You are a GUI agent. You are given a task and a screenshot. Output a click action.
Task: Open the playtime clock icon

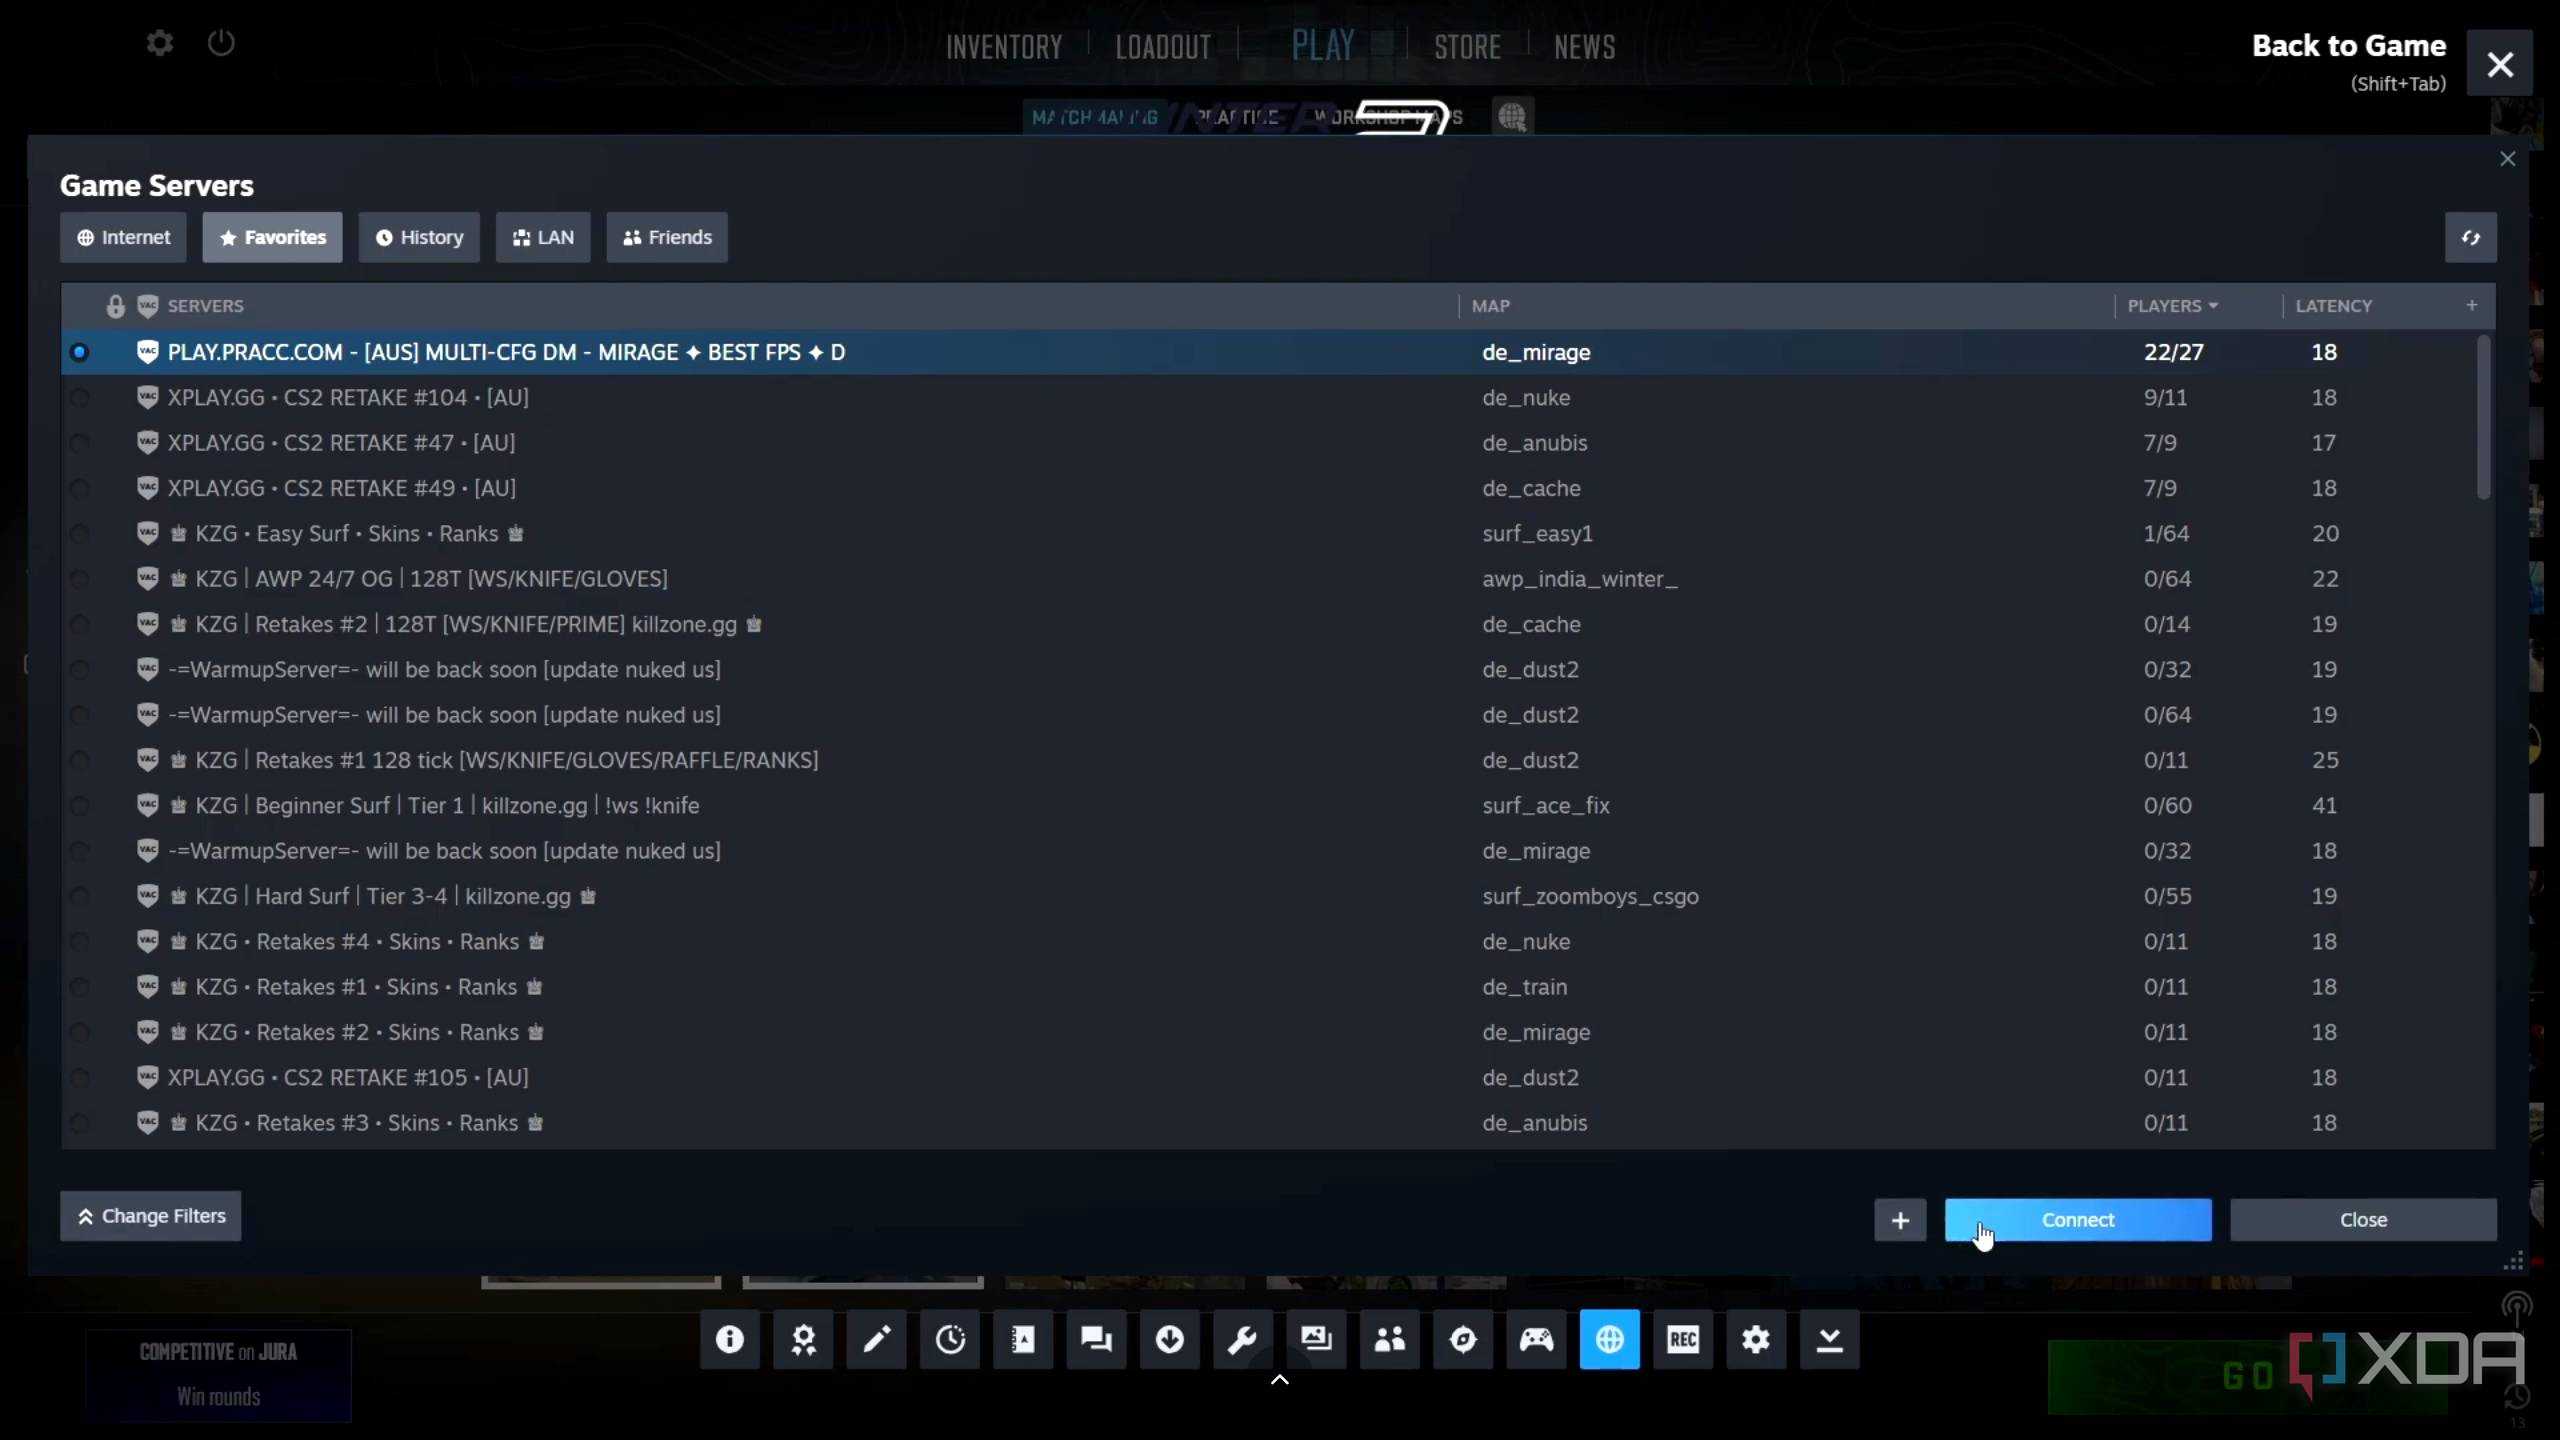(950, 1339)
